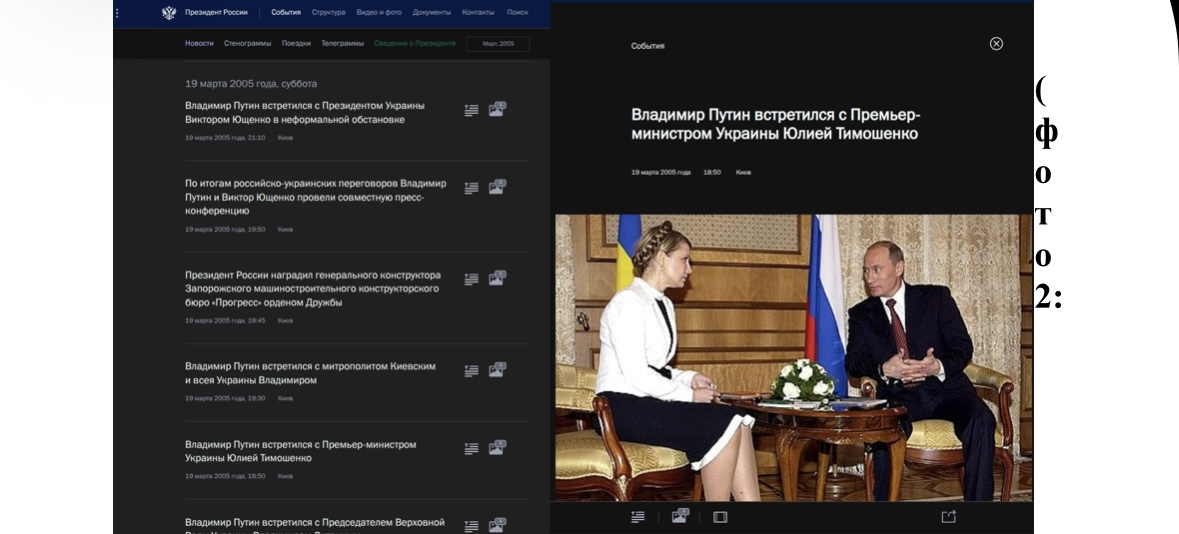Open the Putin–Тимошенко meeting photo

pyautogui.click(x=793, y=358)
